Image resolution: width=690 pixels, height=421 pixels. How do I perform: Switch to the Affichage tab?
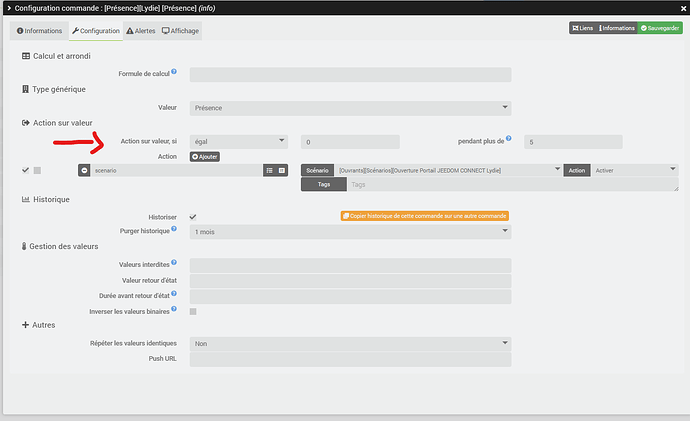point(181,31)
